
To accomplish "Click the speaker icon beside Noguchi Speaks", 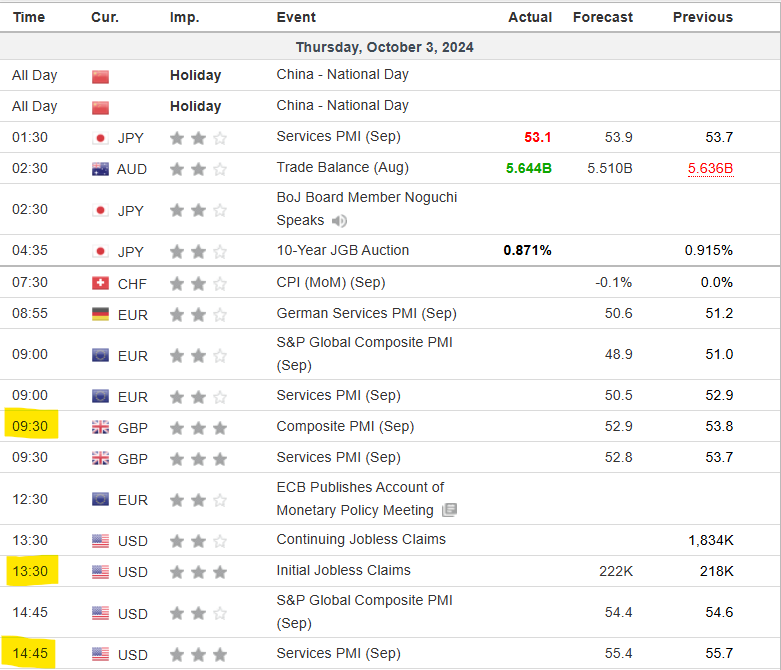I will click(x=340, y=221).
